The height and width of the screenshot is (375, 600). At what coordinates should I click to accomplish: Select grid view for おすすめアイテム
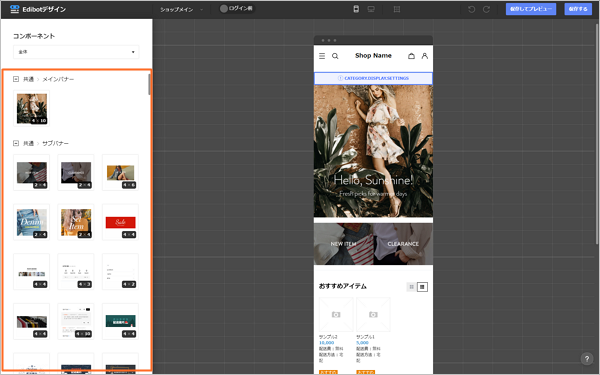pos(412,287)
